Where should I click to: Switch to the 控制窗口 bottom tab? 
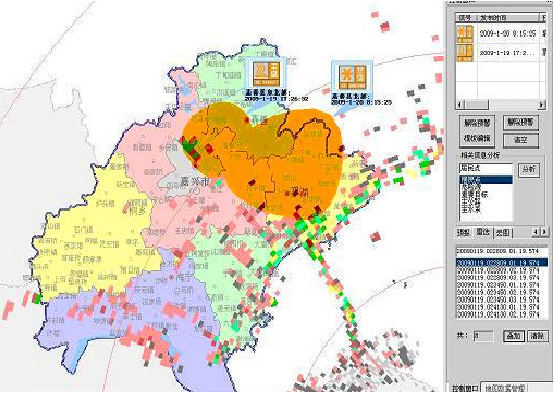click(x=464, y=388)
